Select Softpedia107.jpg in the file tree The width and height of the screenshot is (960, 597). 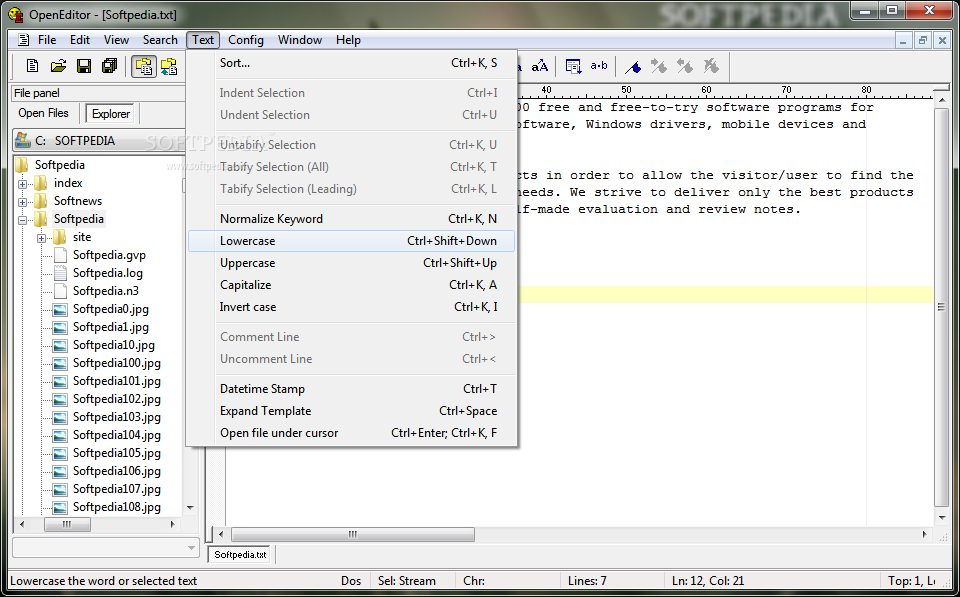pos(116,489)
